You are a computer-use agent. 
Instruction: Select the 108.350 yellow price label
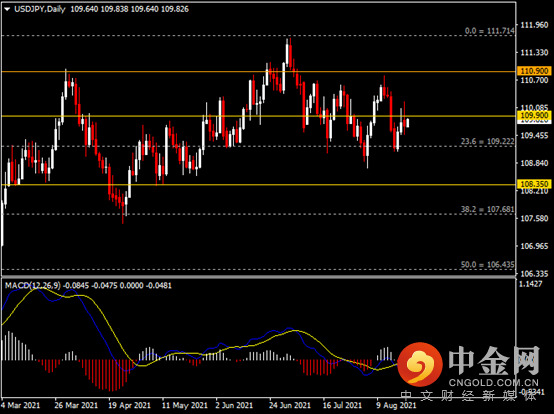pos(534,184)
